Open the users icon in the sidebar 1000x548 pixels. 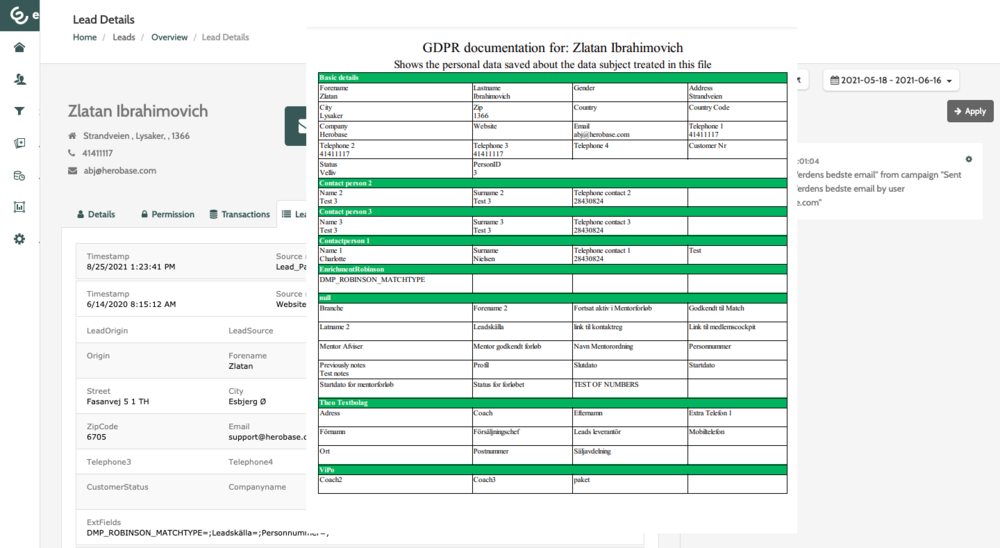(x=19, y=79)
